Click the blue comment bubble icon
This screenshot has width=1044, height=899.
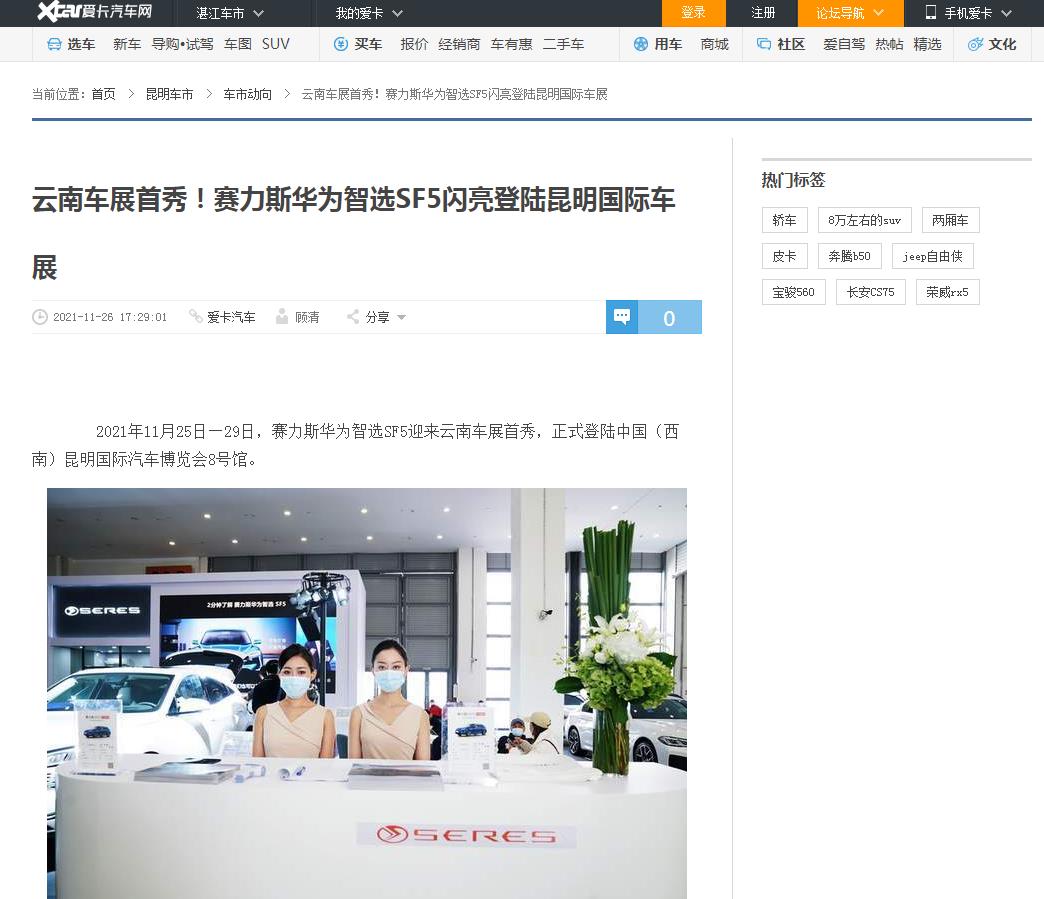click(x=622, y=317)
